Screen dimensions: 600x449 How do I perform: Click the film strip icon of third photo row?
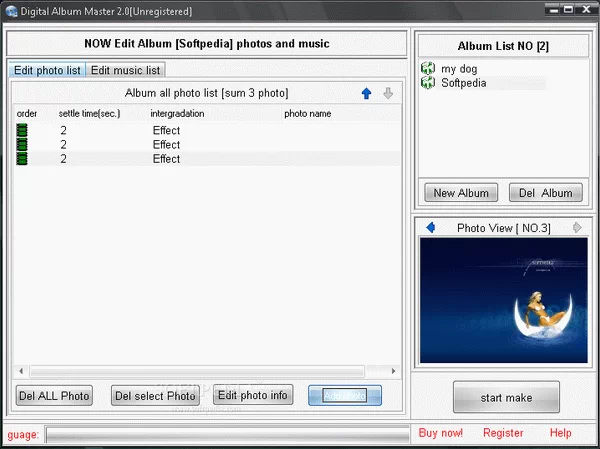pyautogui.click(x=22, y=158)
